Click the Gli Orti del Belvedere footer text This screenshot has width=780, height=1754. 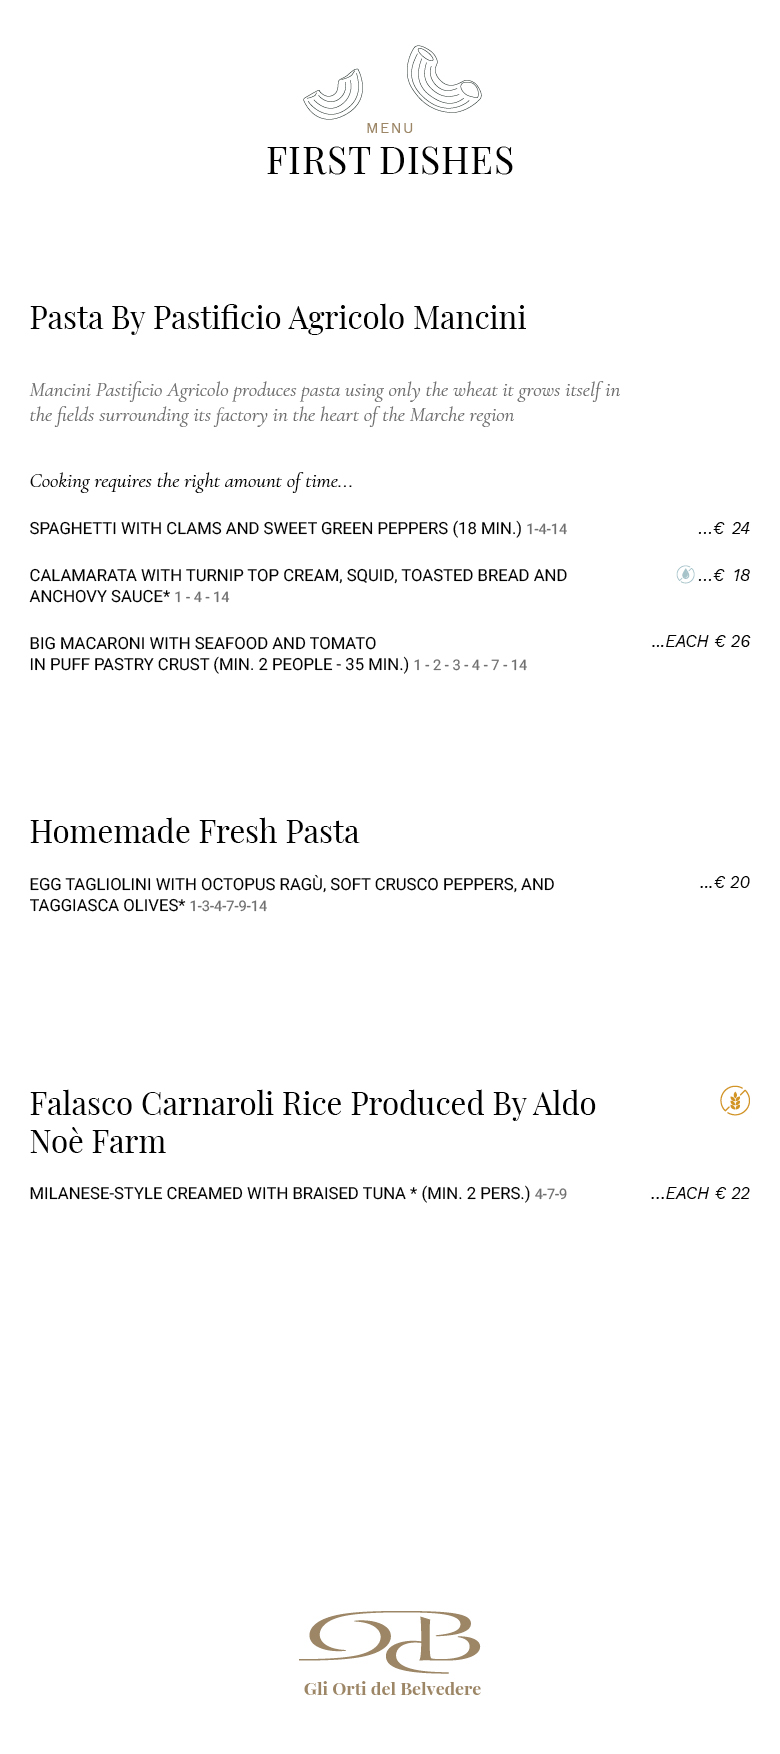392,1689
